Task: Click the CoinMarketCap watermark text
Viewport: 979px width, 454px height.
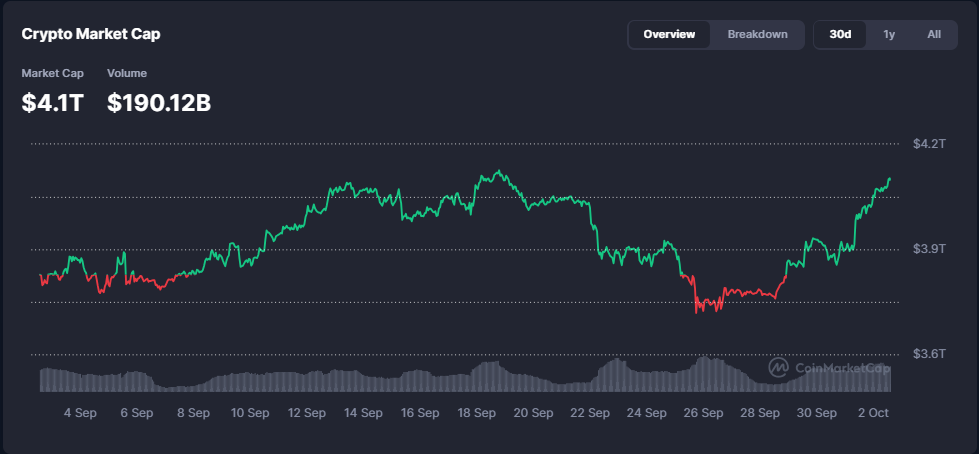Action: [842, 368]
